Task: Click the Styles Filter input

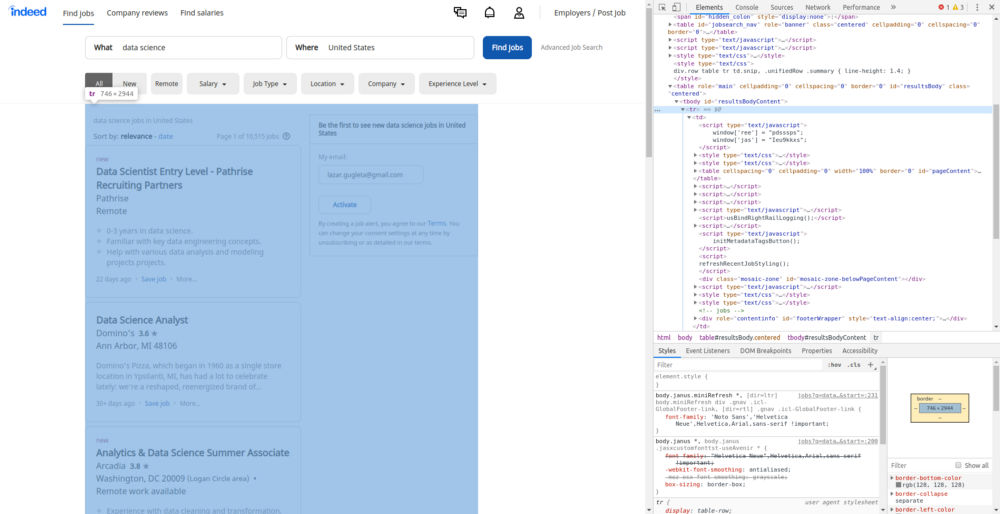Action: [739, 365]
